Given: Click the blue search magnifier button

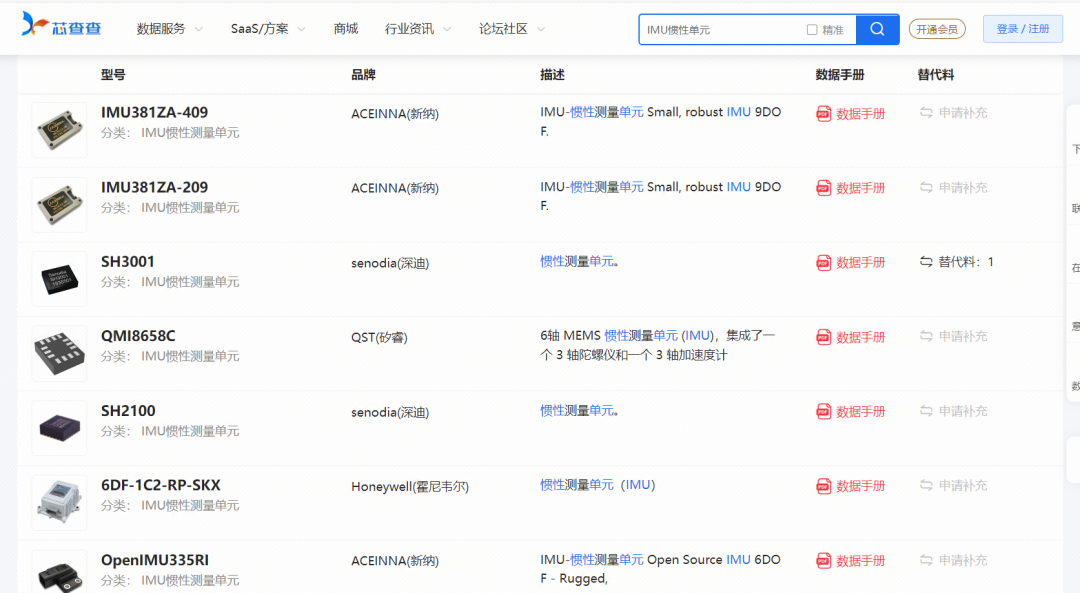Looking at the screenshot, I should [x=877, y=29].
